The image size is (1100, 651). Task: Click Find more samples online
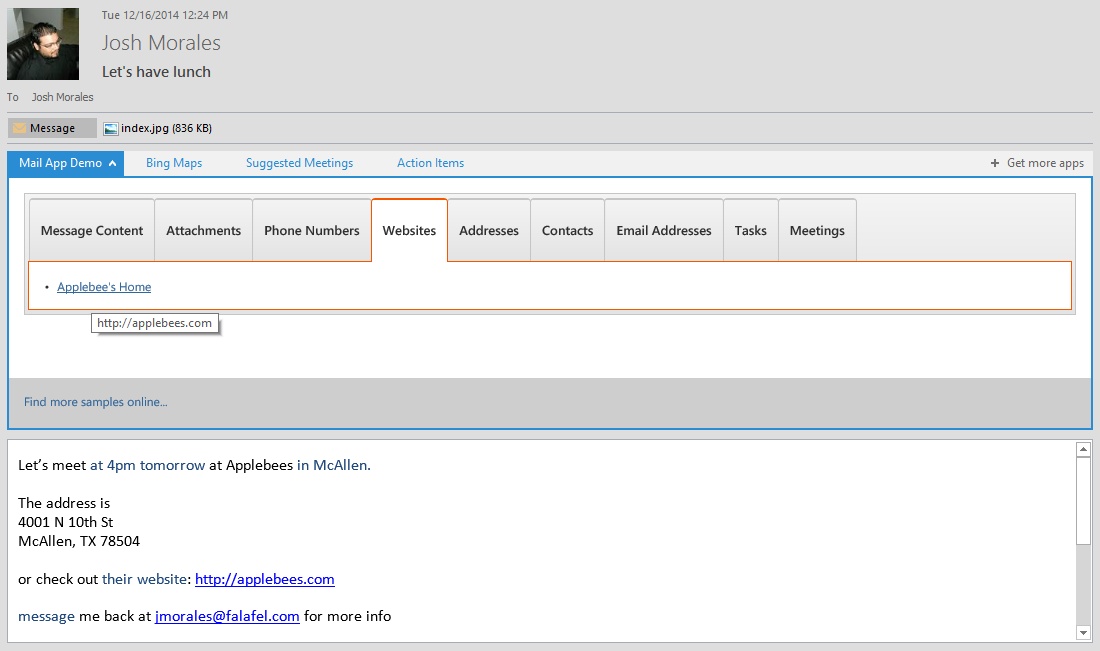point(95,401)
